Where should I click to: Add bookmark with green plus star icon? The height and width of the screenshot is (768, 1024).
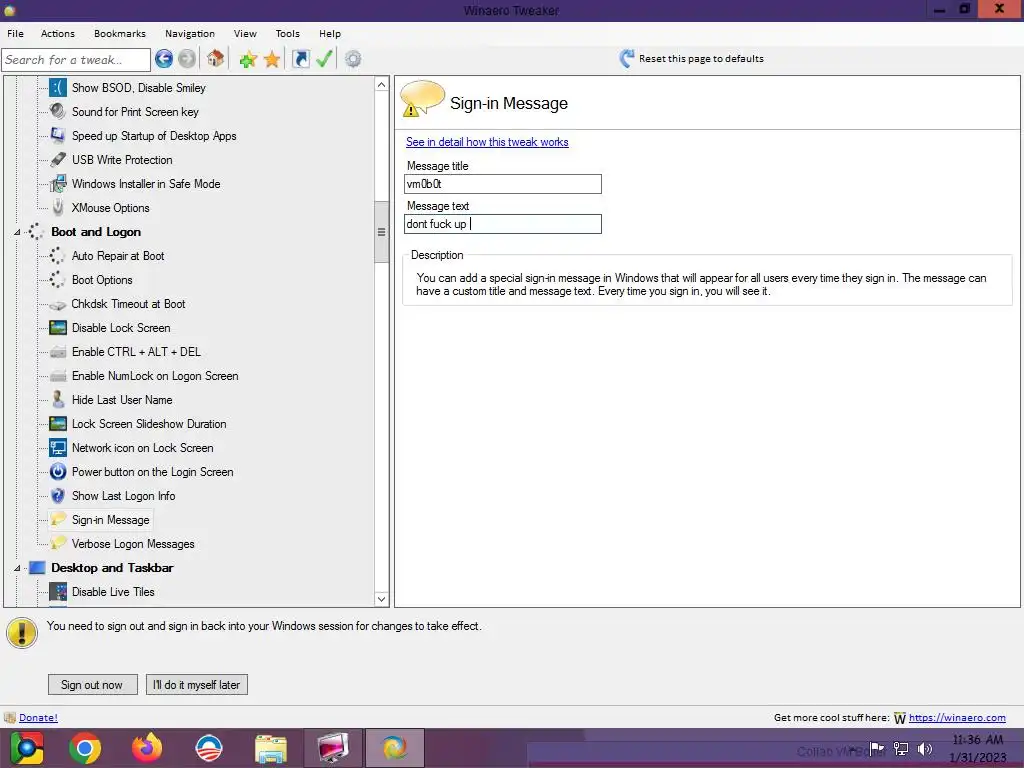248,59
